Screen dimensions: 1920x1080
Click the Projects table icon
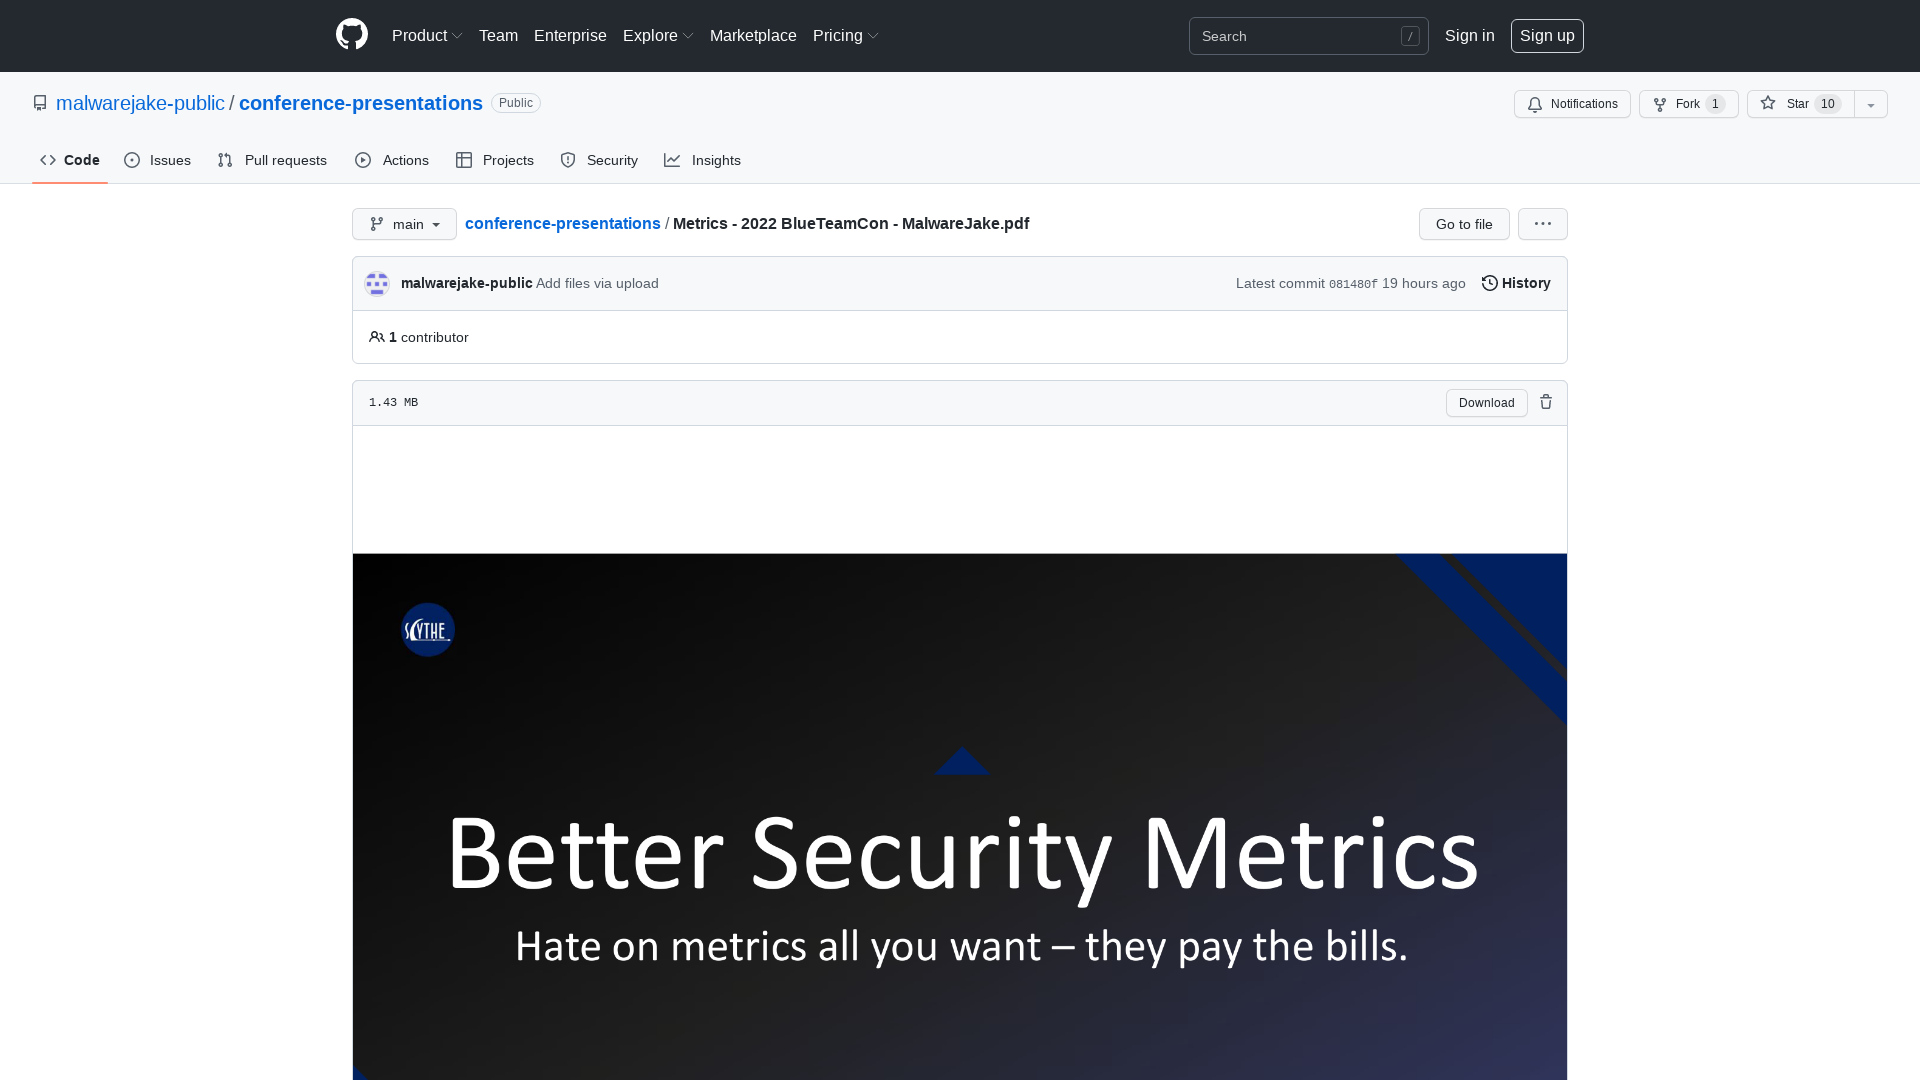coord(466,160)
